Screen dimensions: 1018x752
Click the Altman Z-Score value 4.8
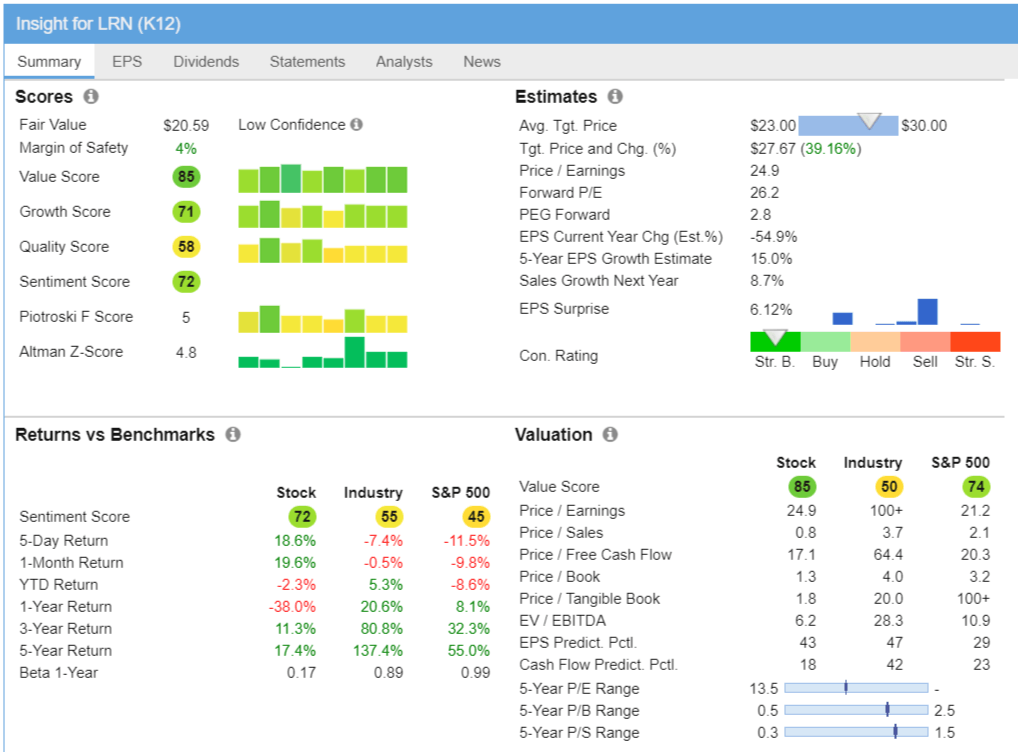tap(186, 353)
